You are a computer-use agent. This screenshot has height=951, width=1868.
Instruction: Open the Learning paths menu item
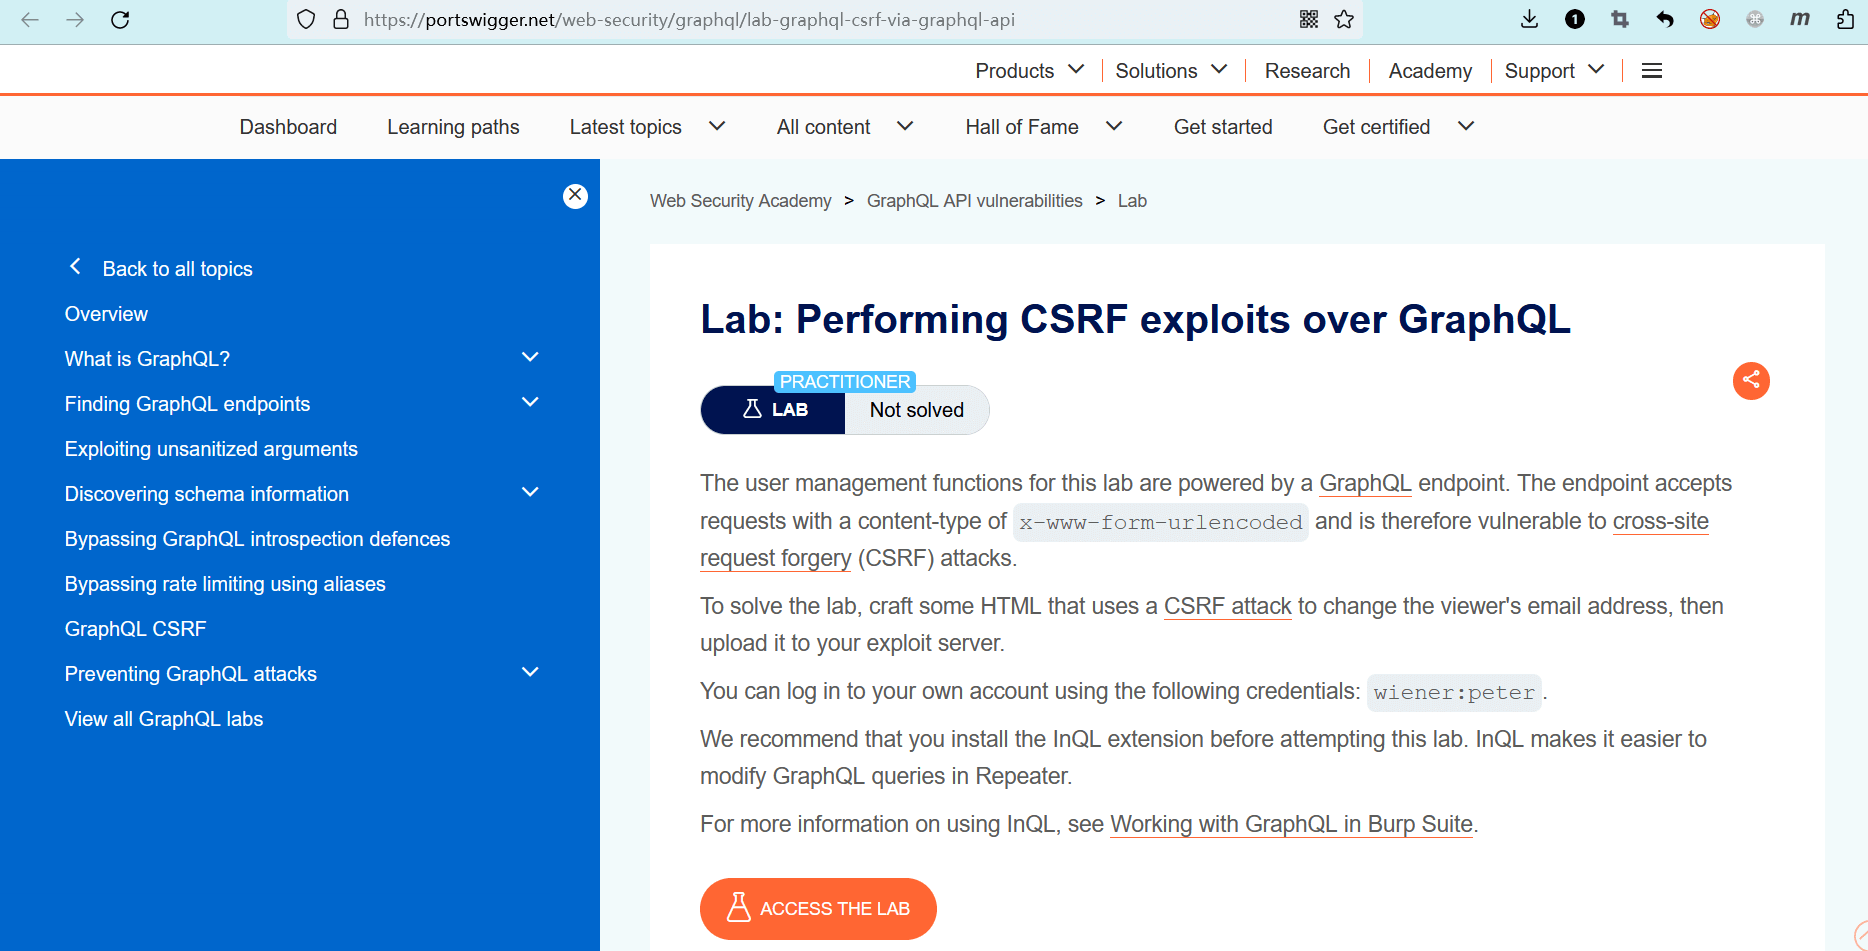[453, 127]
